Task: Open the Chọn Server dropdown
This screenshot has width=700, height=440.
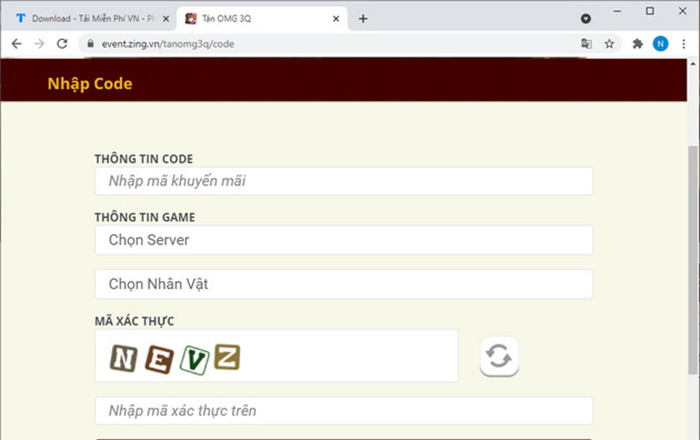Action: tap(344, 240)
